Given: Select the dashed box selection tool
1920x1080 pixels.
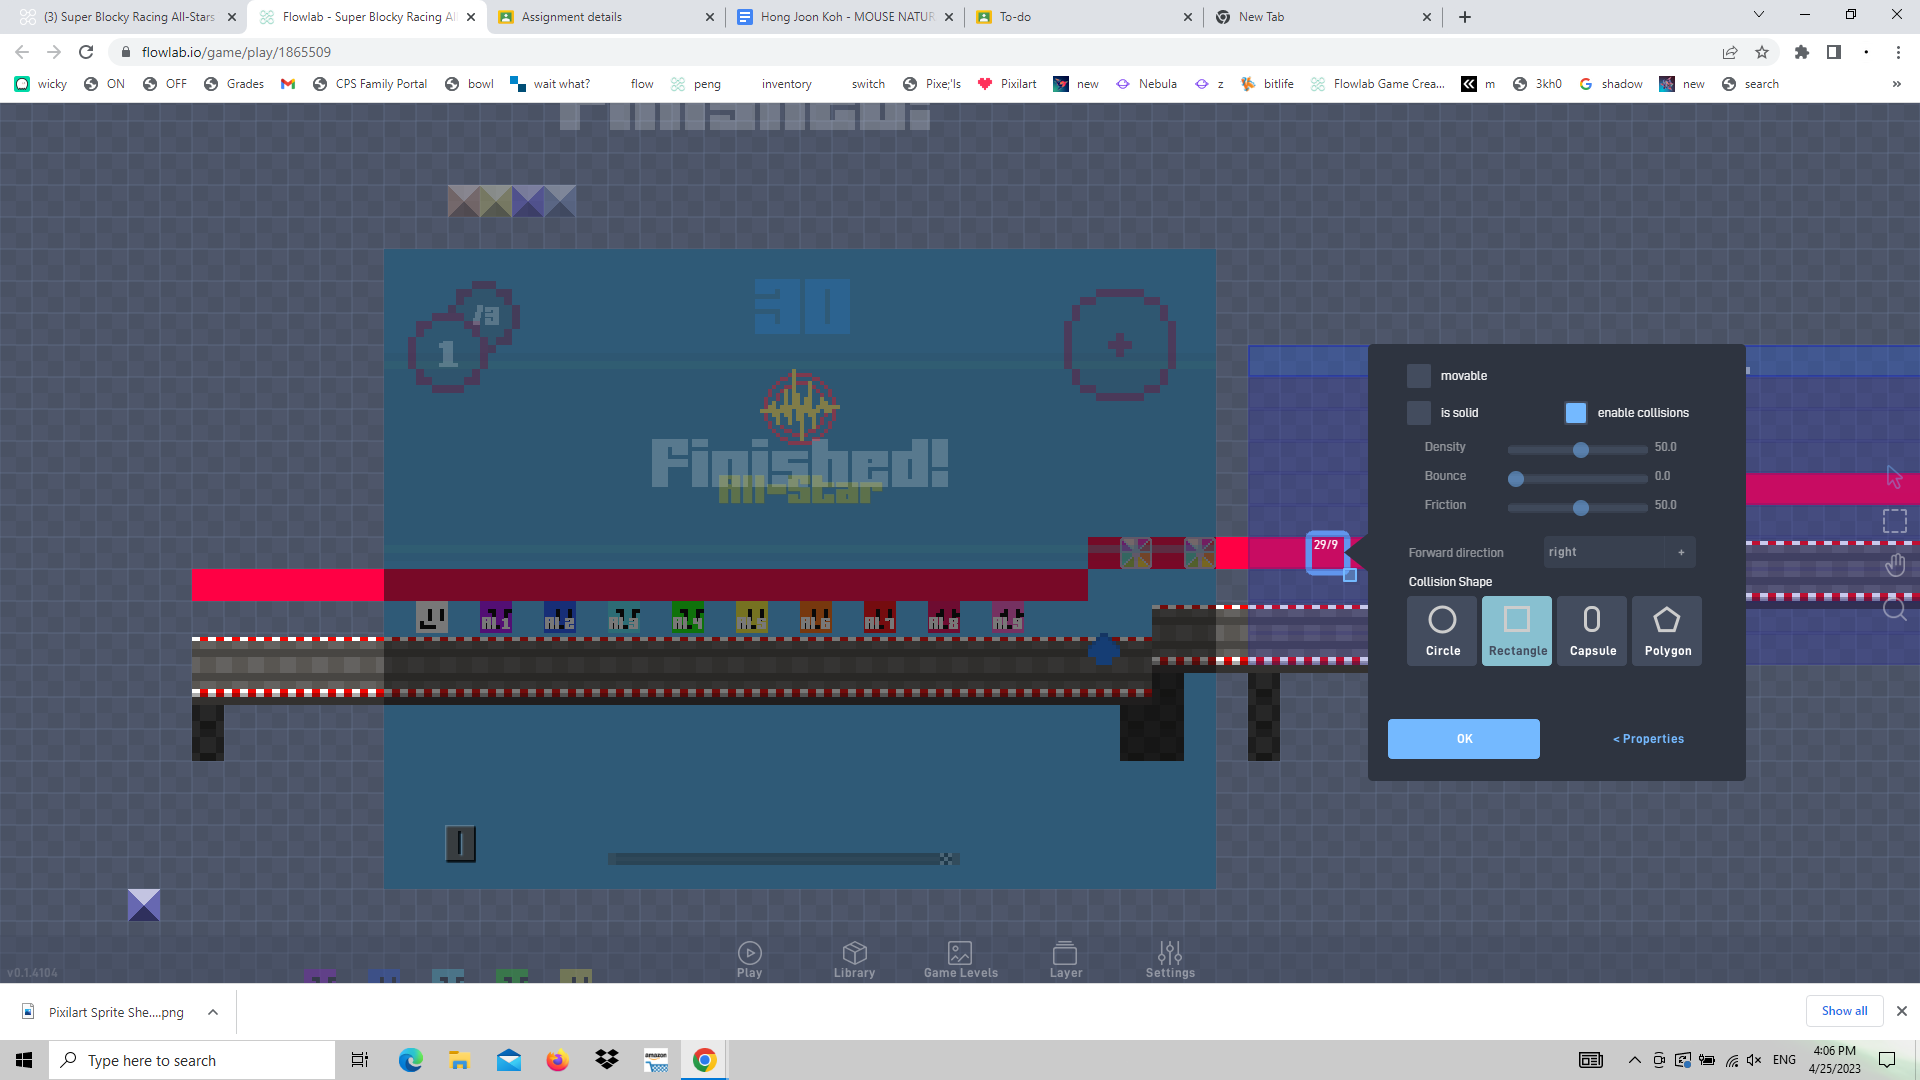Looking at the screenshot, I should click(1894, 521).
